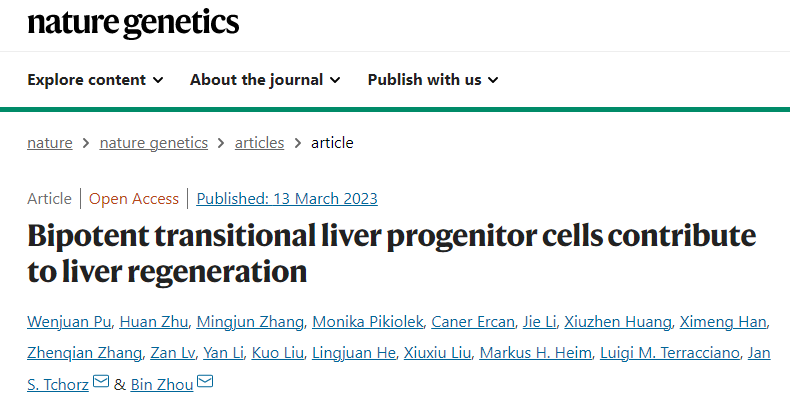Click Published: 13 March 2023 link
This screenshot has width=790, height=408.
287,198
